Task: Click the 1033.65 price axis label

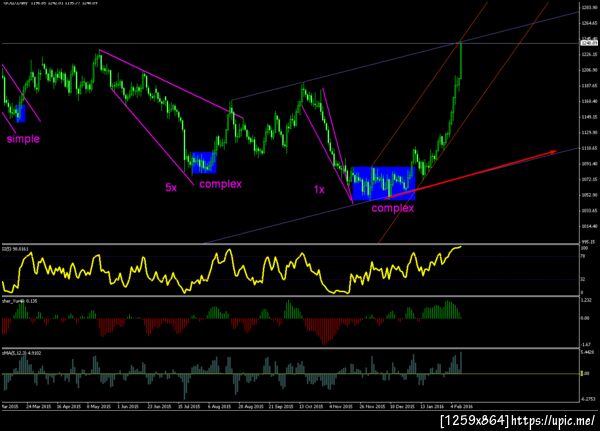Action: click(x=589, y=211)
